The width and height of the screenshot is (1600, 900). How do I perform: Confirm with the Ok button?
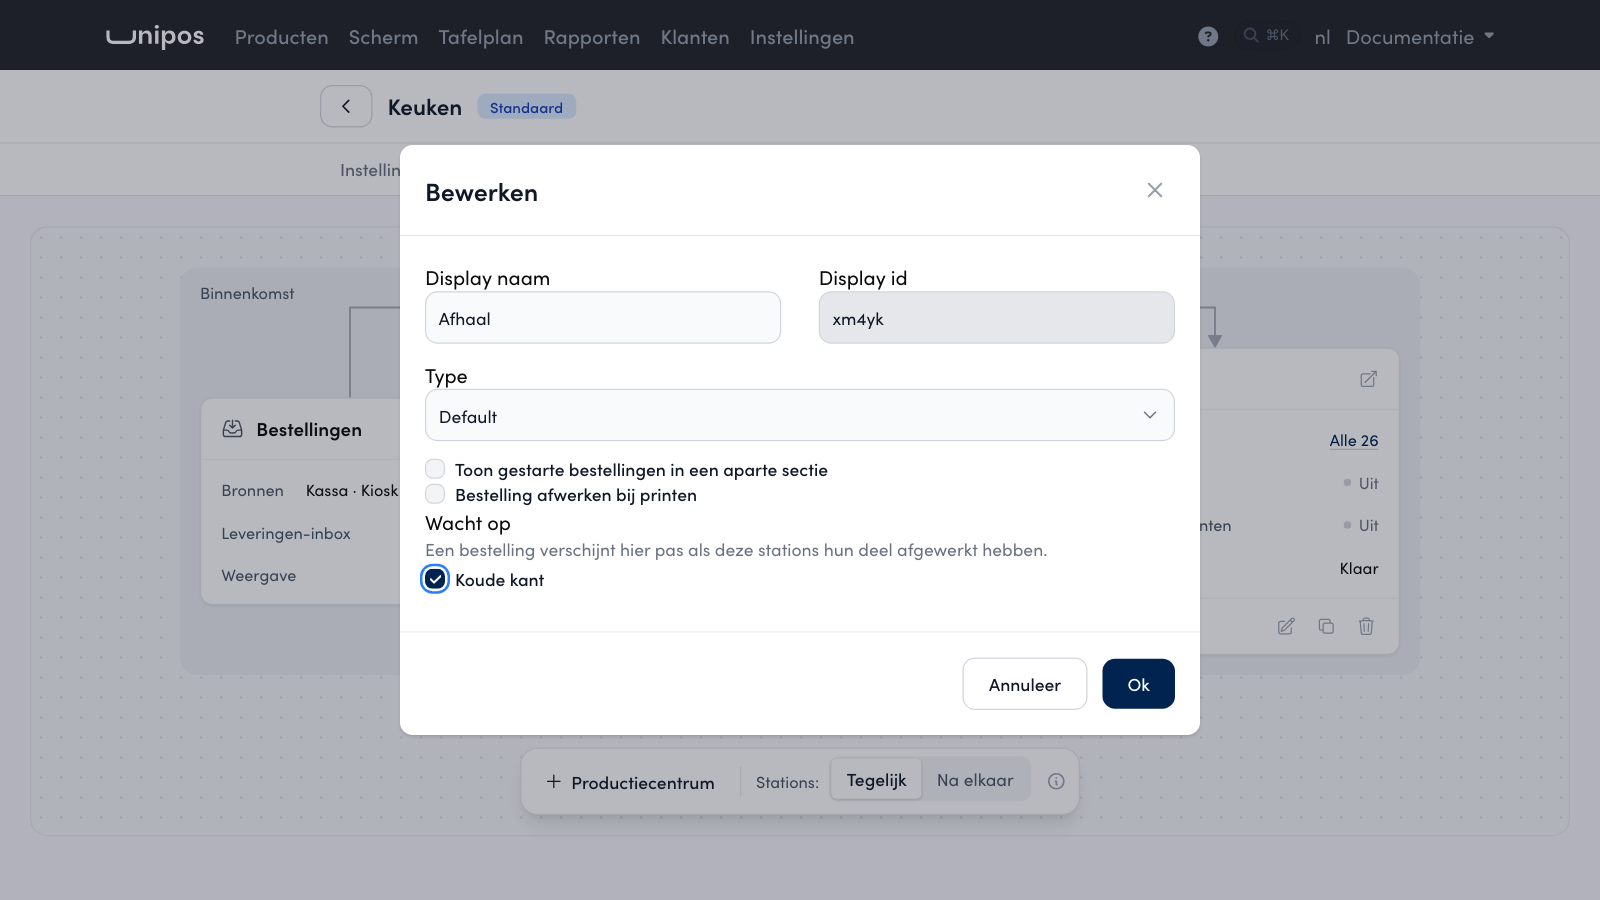1138,684
